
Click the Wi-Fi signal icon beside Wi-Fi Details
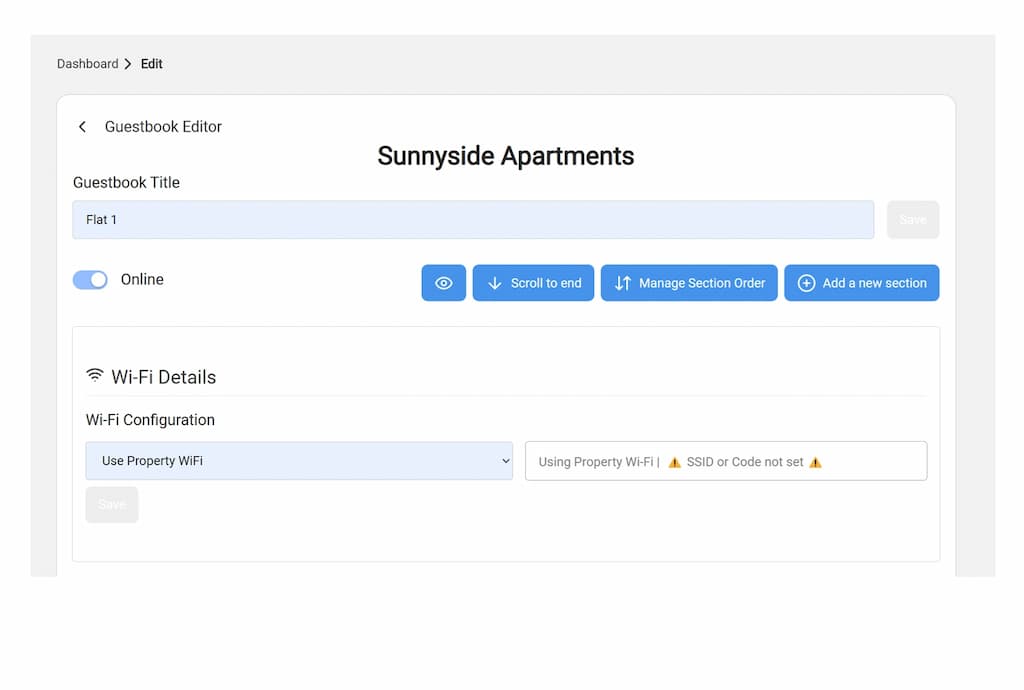(x=95, y=376)
